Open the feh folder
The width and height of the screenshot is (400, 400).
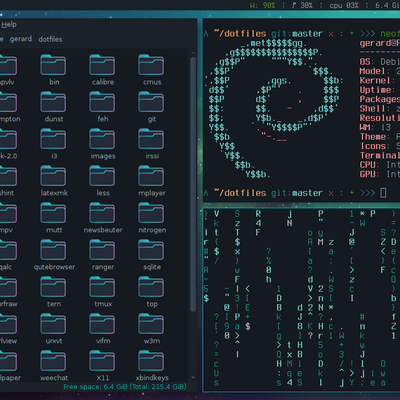coord(103,107)
